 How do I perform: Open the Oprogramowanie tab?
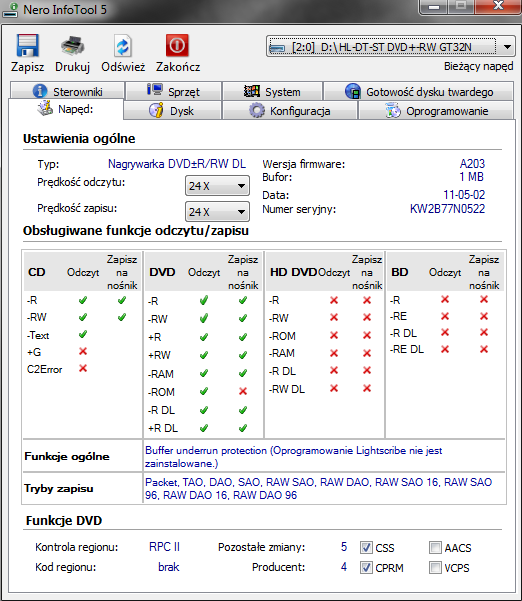coord(436,110)
